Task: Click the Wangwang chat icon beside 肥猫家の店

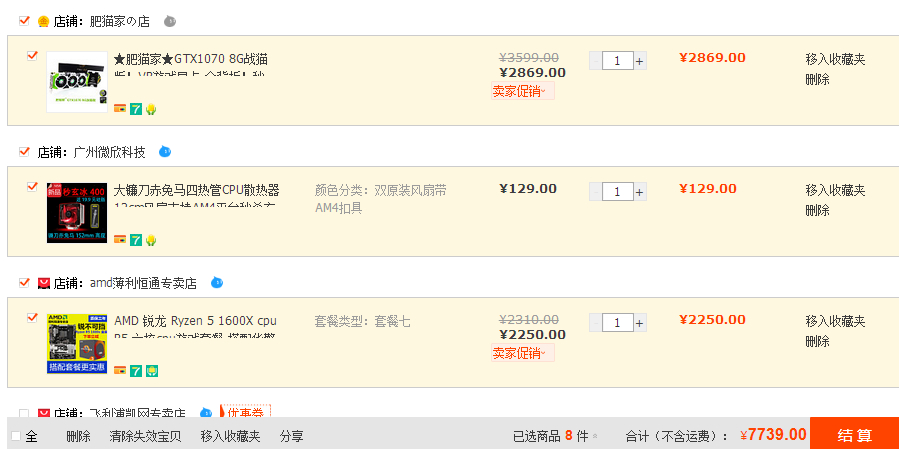Action: (170, 20)
